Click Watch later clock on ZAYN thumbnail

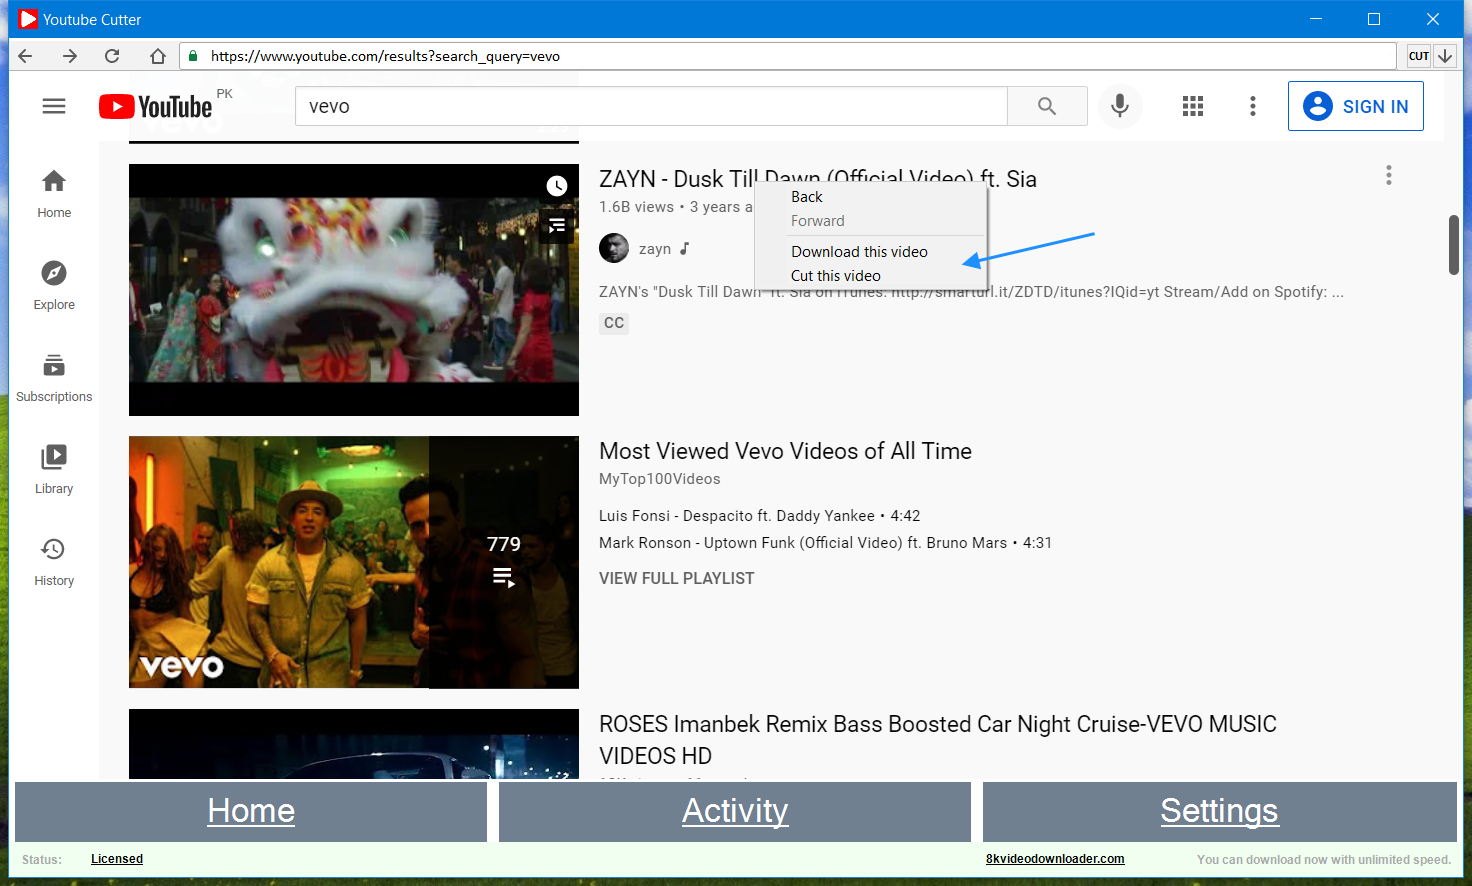(557, 186)
